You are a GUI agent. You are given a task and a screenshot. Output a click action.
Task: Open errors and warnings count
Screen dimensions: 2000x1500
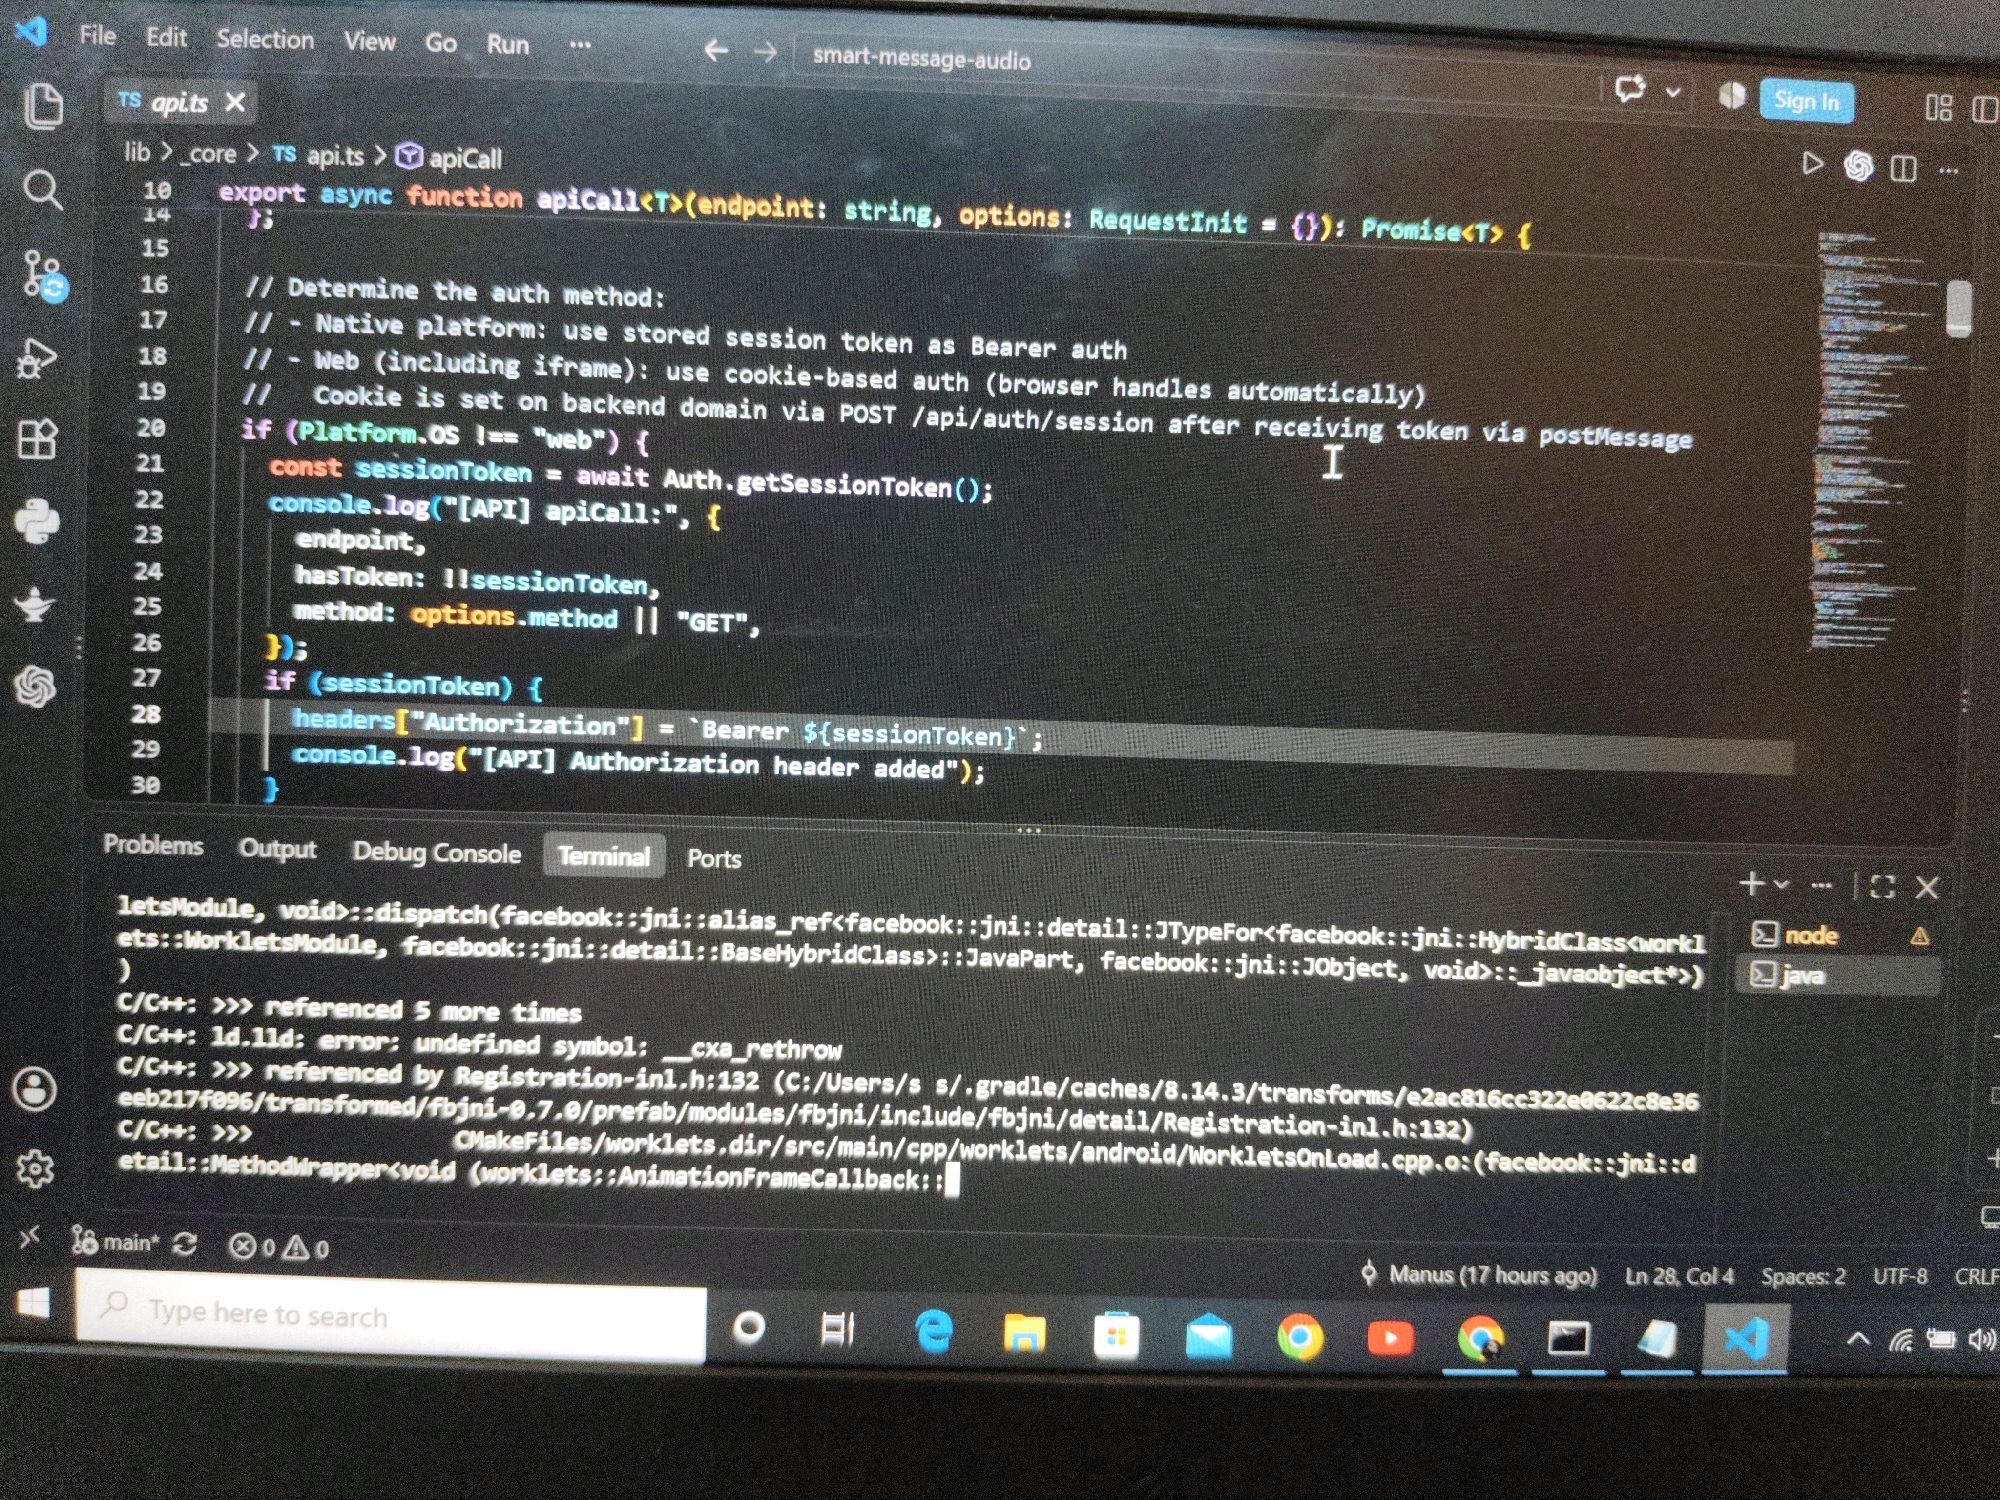[x=279, y=1247]
